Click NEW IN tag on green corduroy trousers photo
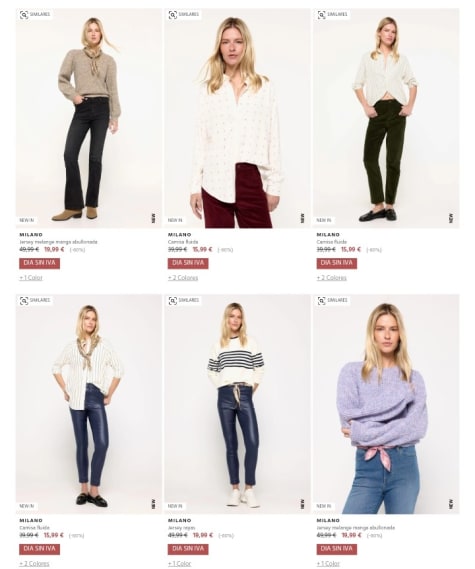Viewport: 475px width, 569px height. coord(323,220)
